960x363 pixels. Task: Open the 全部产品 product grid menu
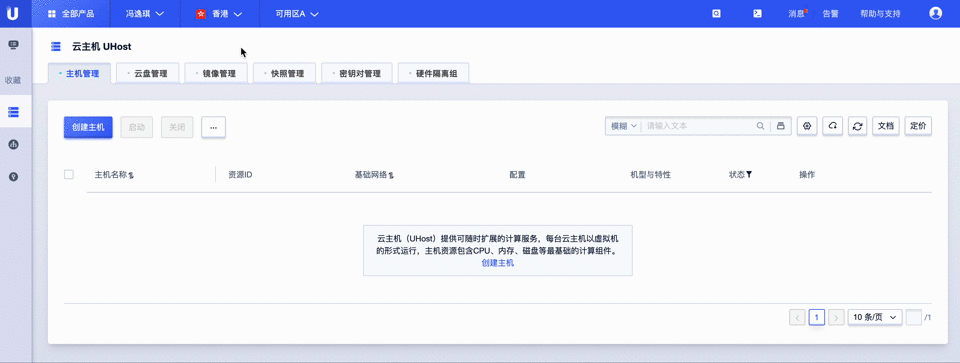coord(71,13)
